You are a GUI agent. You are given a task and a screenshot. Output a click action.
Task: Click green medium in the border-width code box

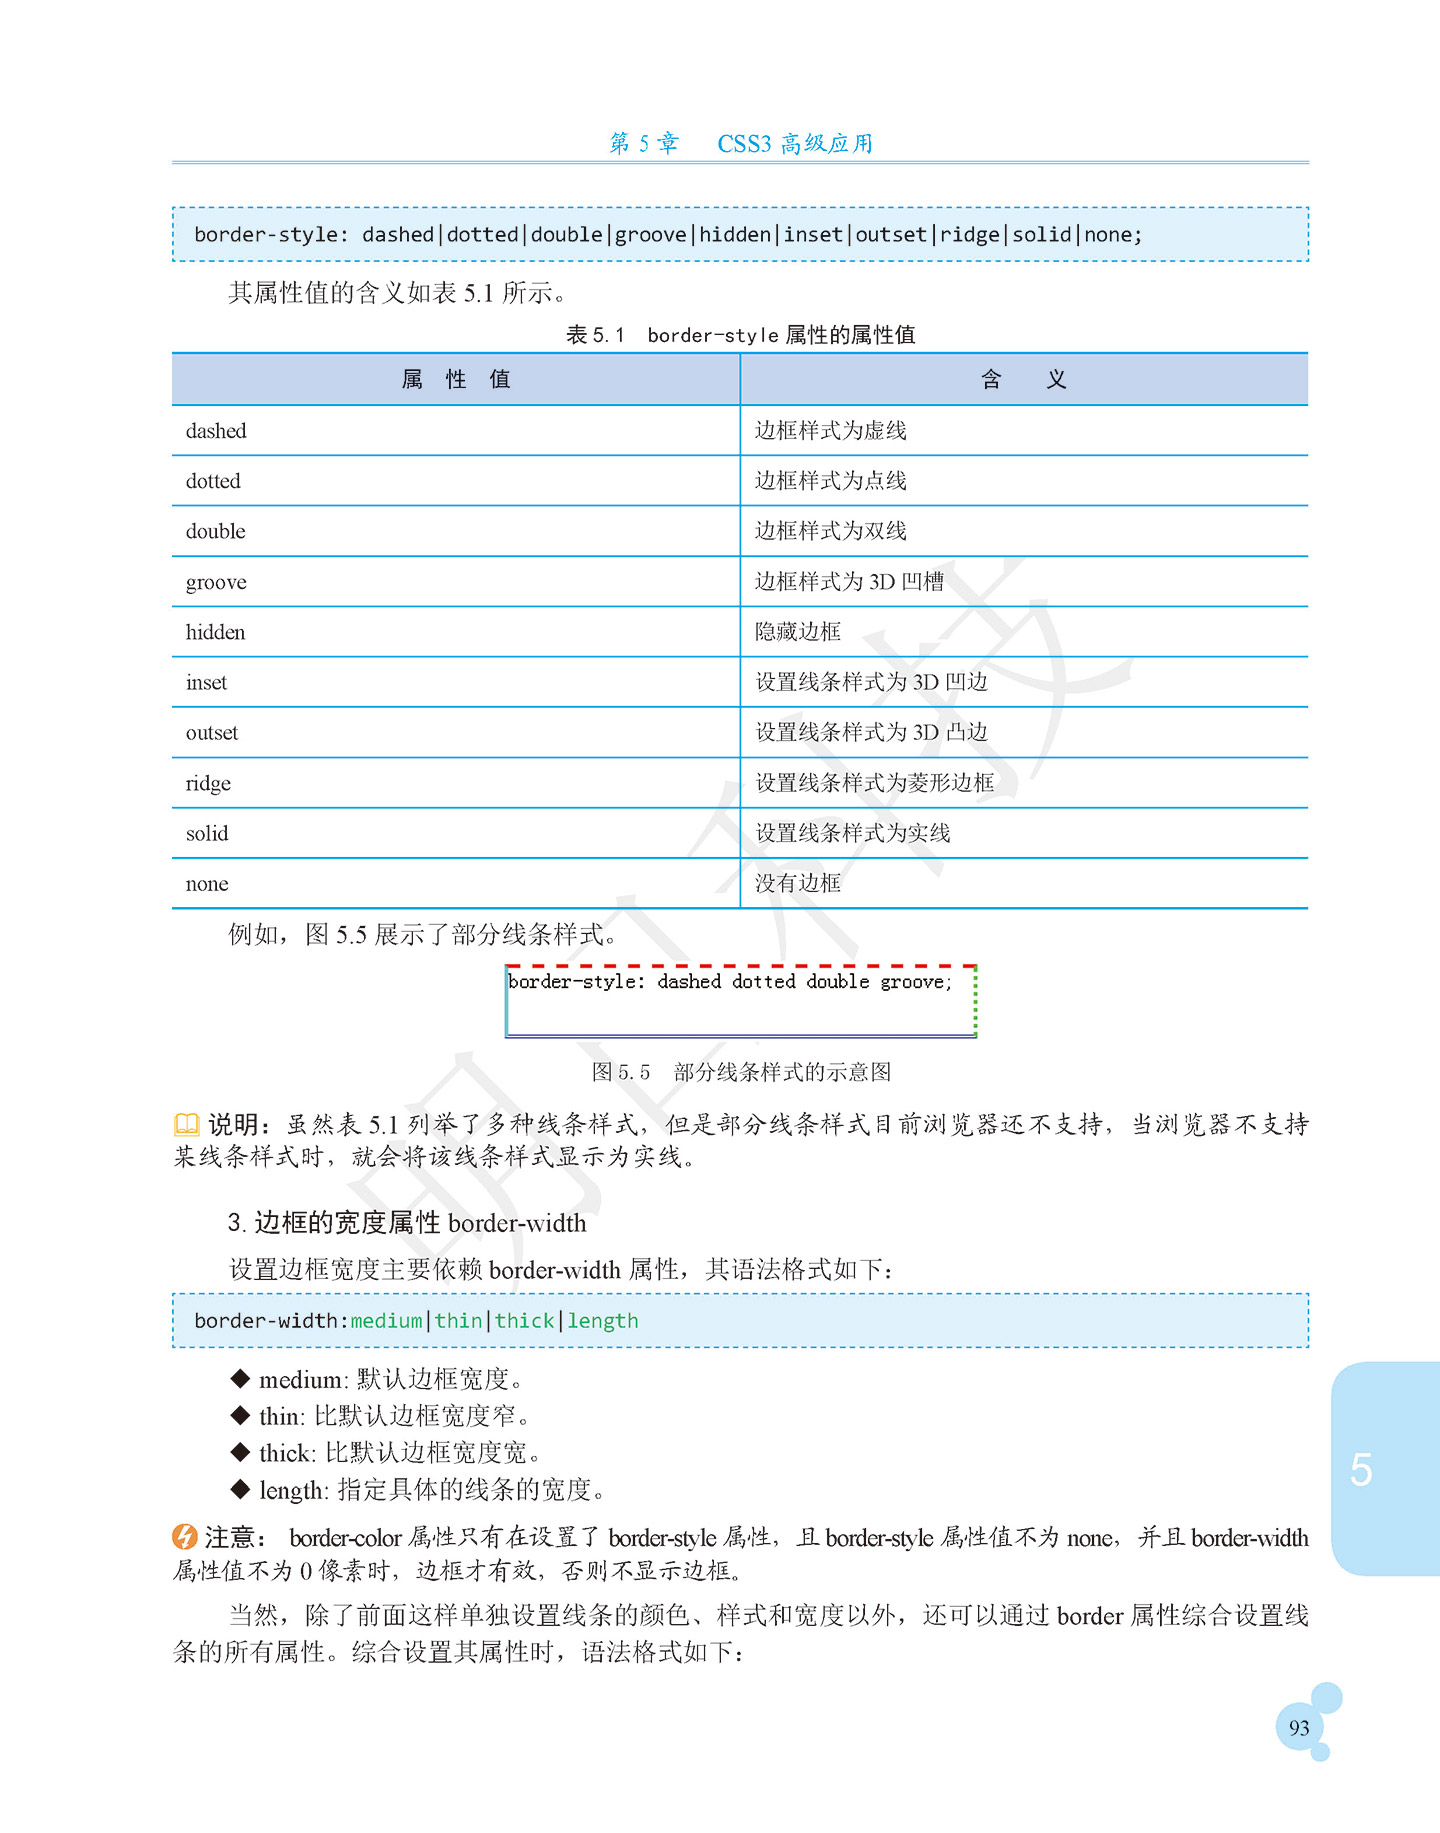(387, 1321)
